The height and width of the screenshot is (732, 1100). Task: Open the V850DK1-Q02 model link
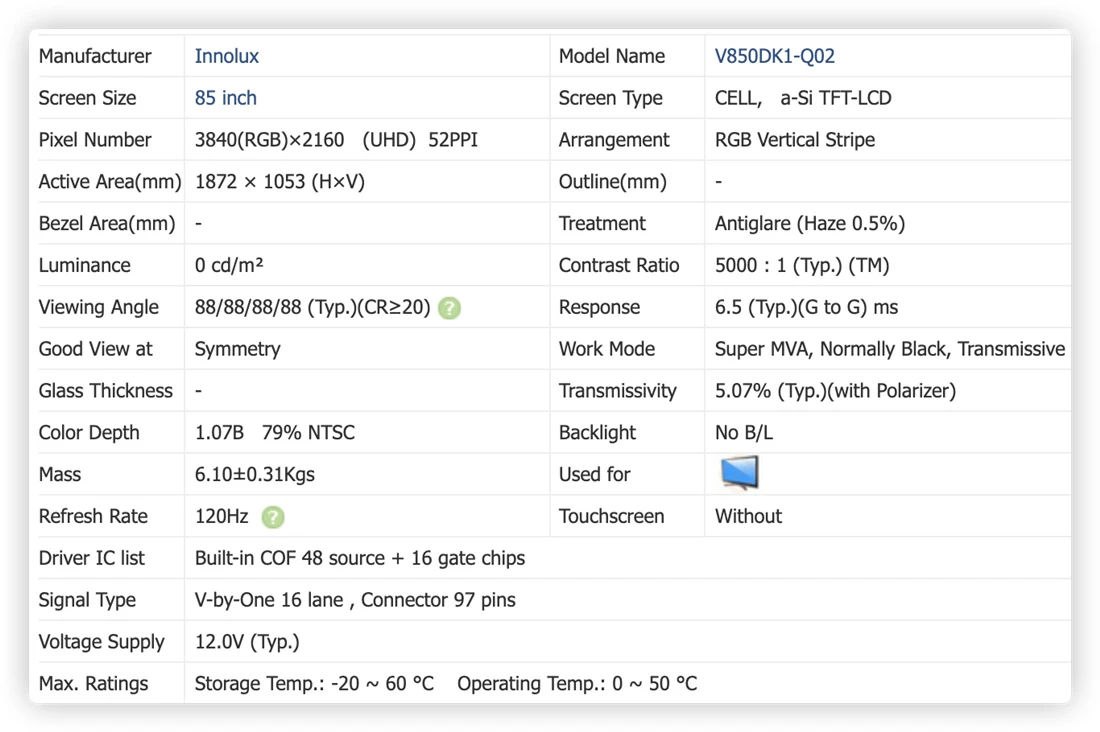pos(774,56)
